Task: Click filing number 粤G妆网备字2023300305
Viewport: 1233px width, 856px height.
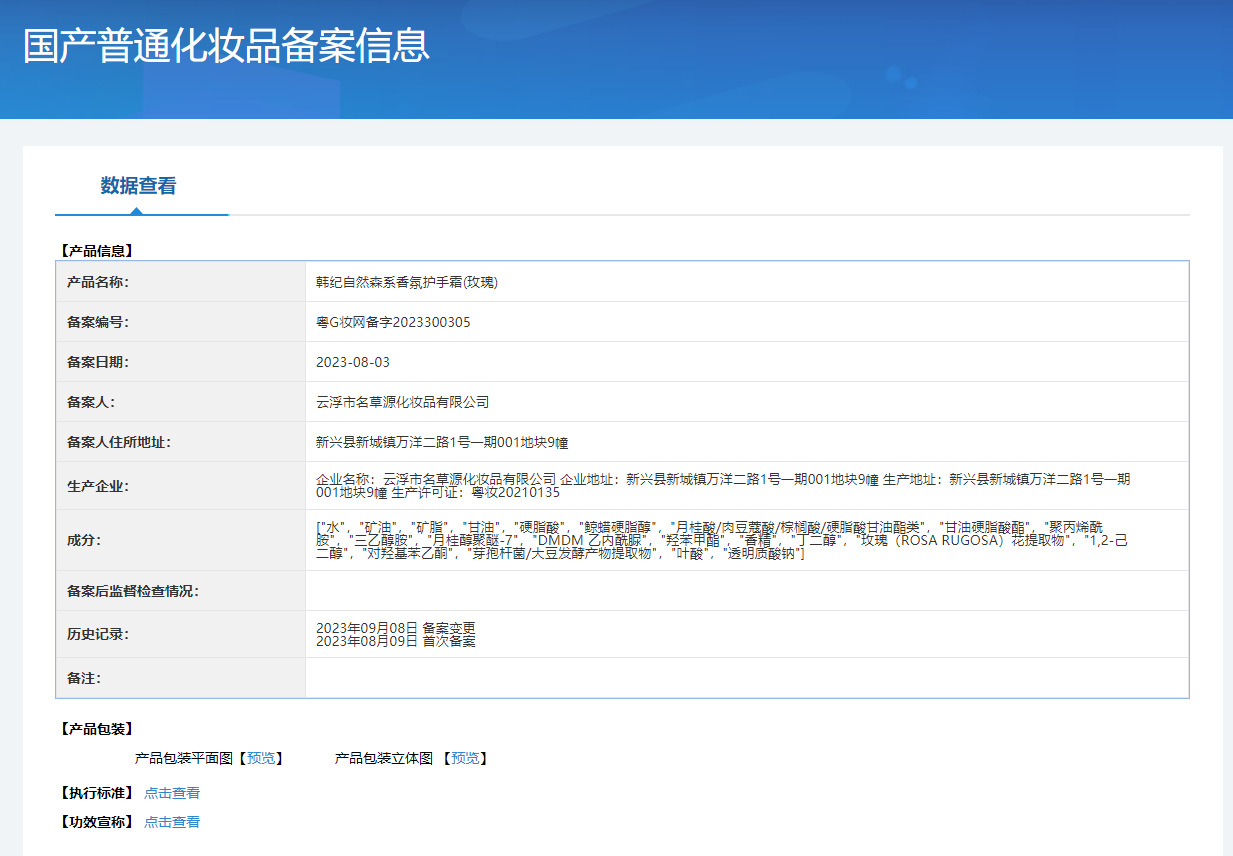Action: pyautogui.click(x=393, y=322)
